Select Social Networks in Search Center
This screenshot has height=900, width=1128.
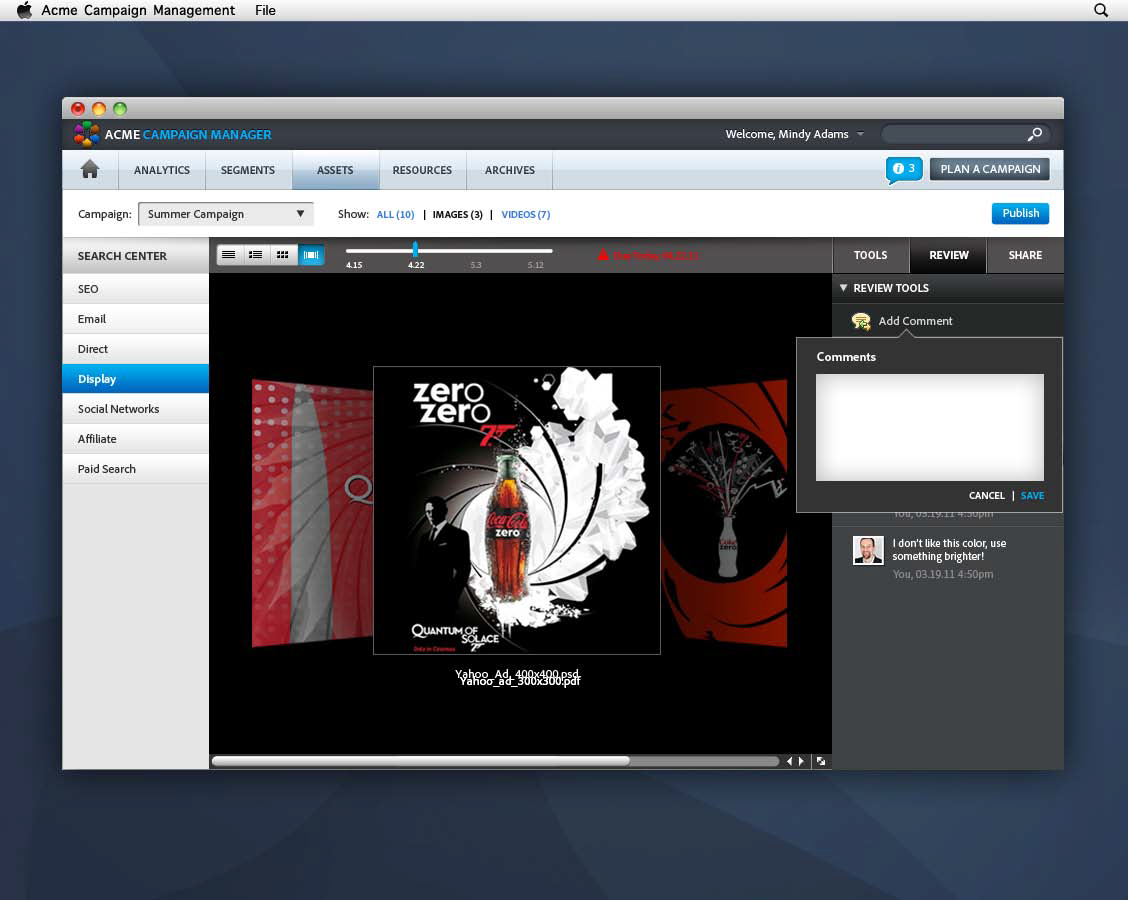(x=136, y=409)
